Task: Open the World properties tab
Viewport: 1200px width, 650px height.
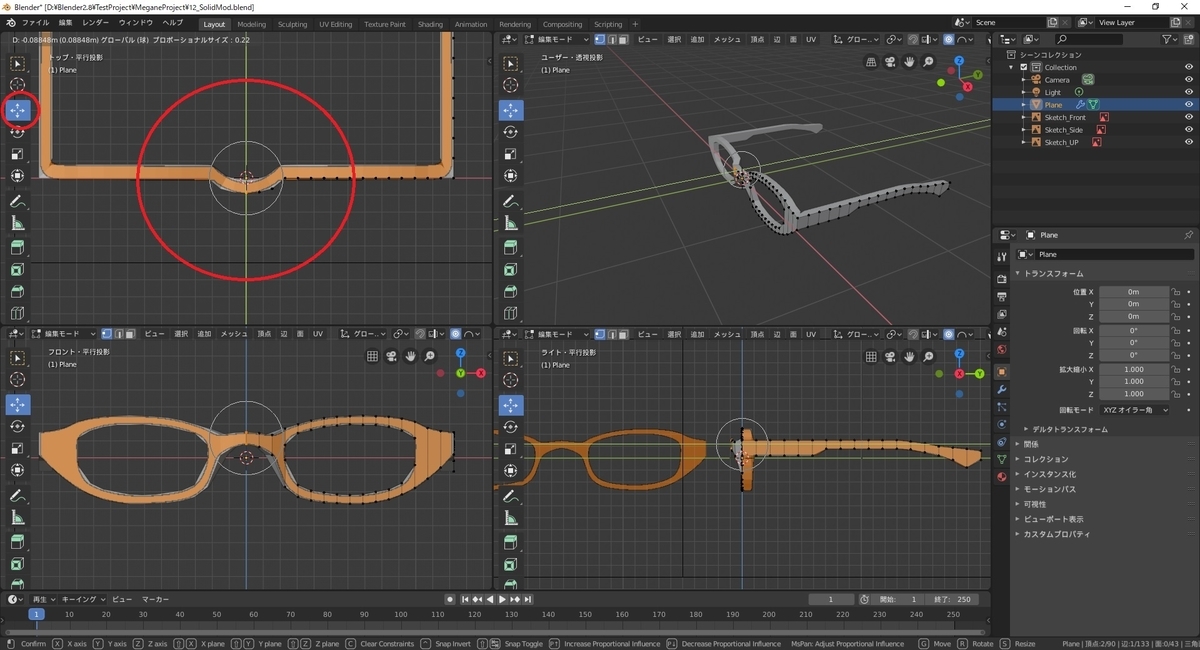Action: pyautogui.click(x=1001, y=350)
